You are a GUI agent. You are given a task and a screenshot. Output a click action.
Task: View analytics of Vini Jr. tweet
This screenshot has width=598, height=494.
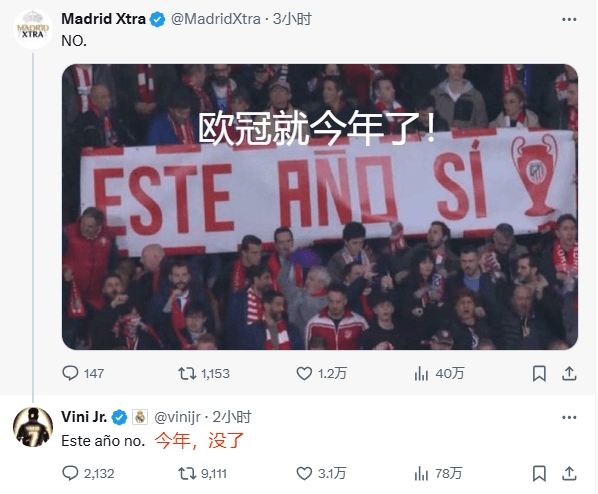(421, 474)
